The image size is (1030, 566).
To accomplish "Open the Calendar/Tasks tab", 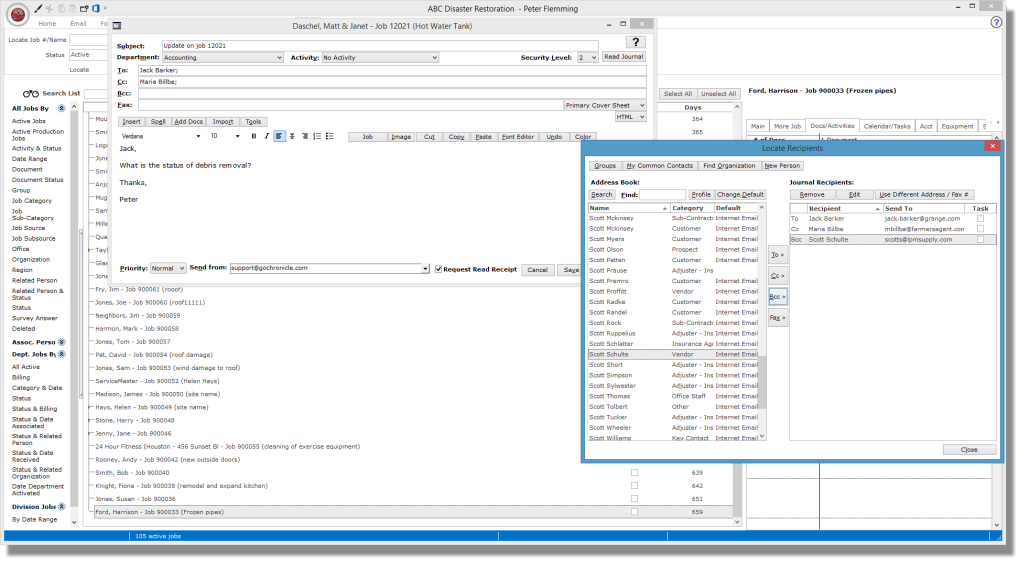I will pos(887,126).
